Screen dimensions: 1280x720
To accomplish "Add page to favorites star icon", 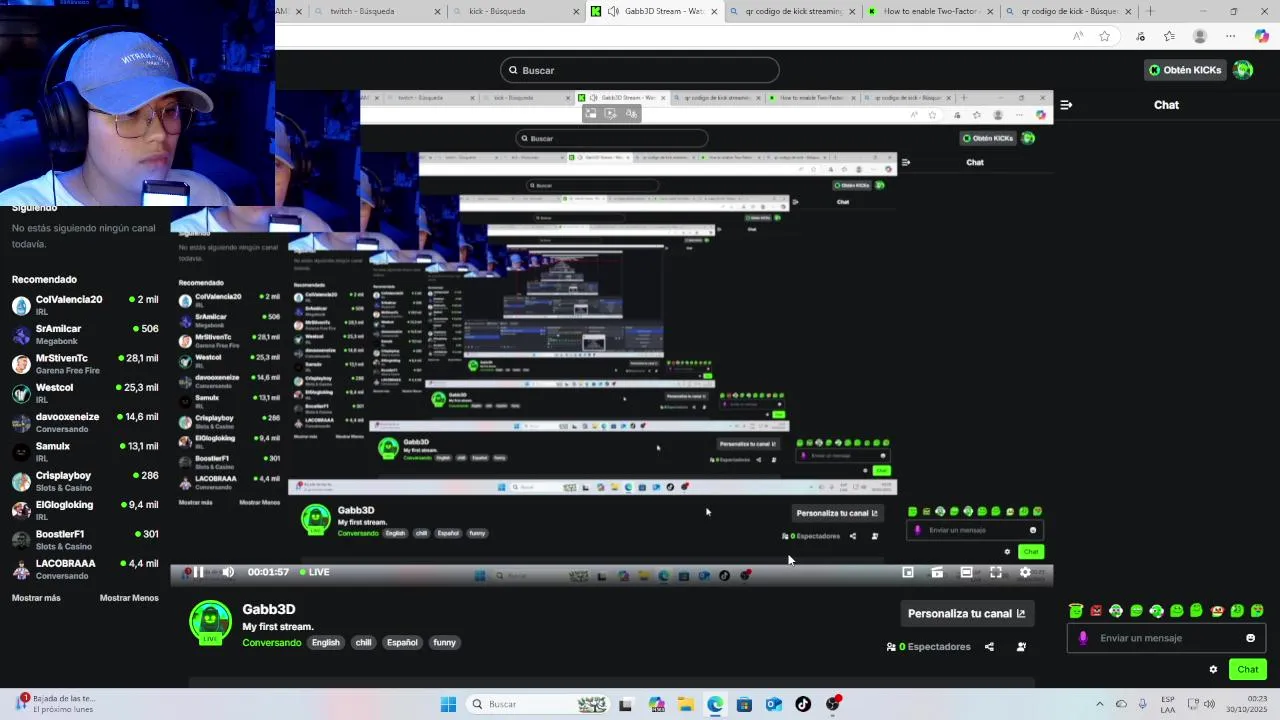I will click(1104, 36).
